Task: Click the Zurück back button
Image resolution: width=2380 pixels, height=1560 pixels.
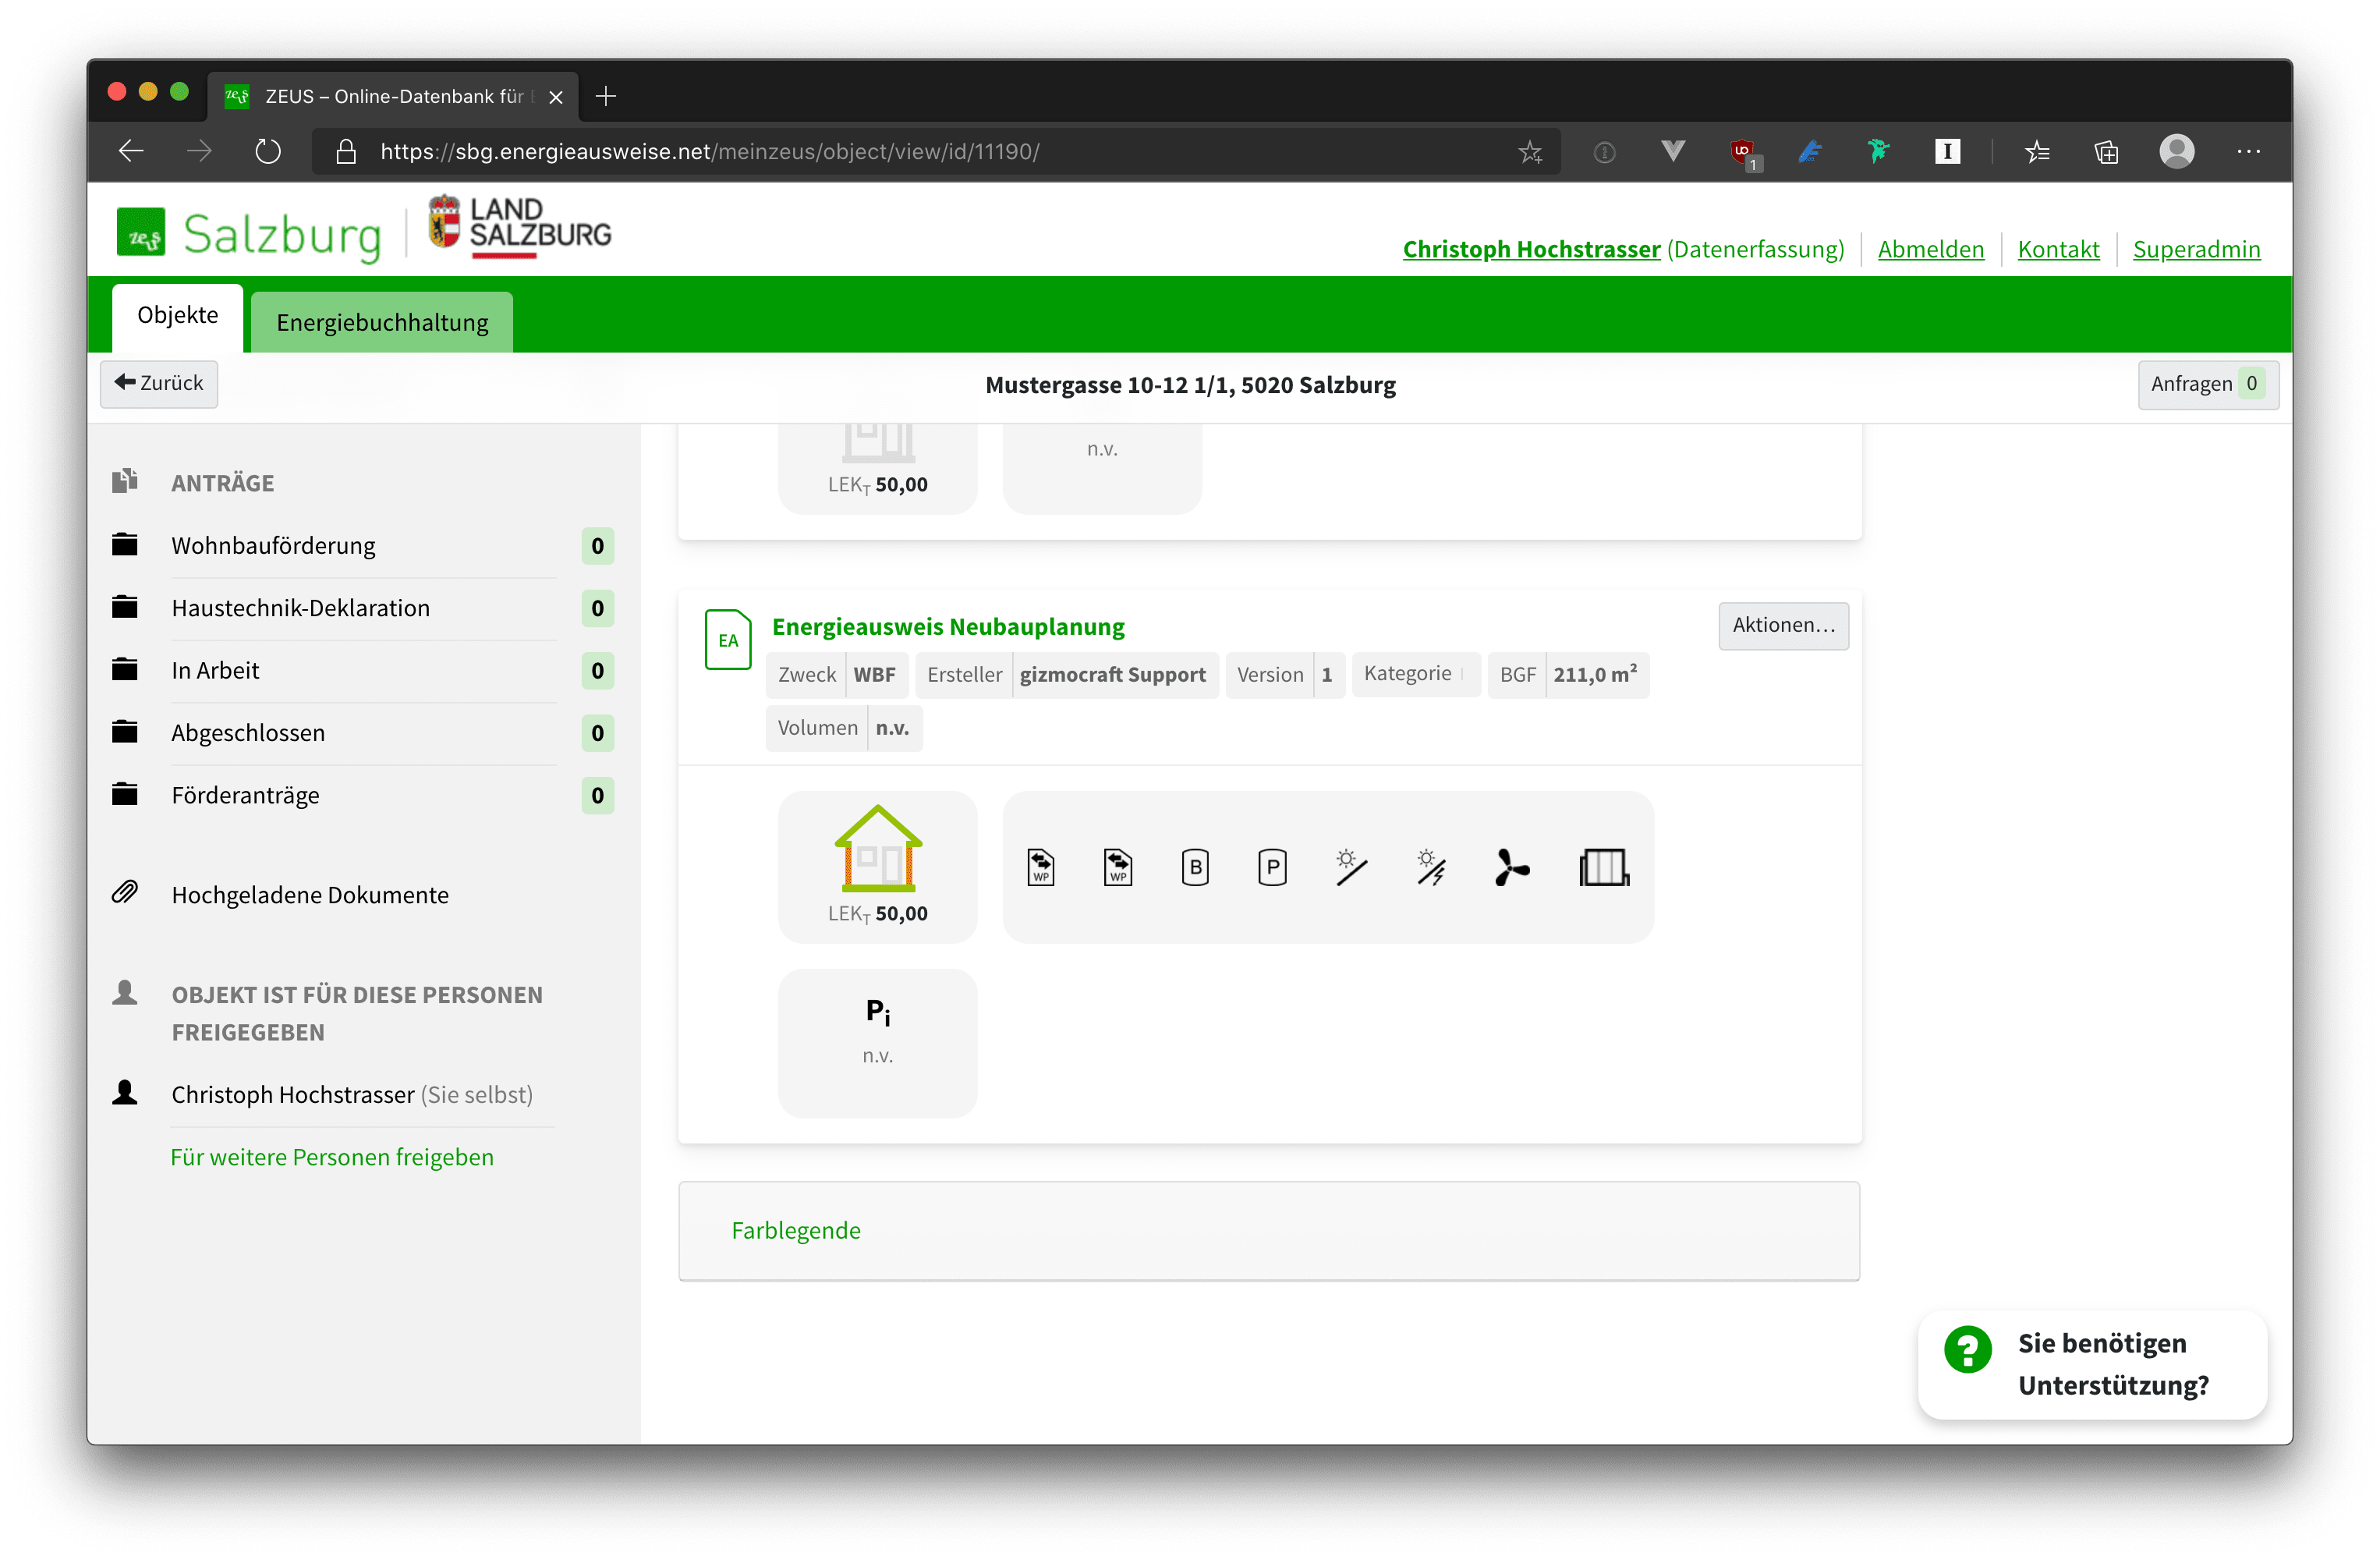Action: (x=159, y=383)
